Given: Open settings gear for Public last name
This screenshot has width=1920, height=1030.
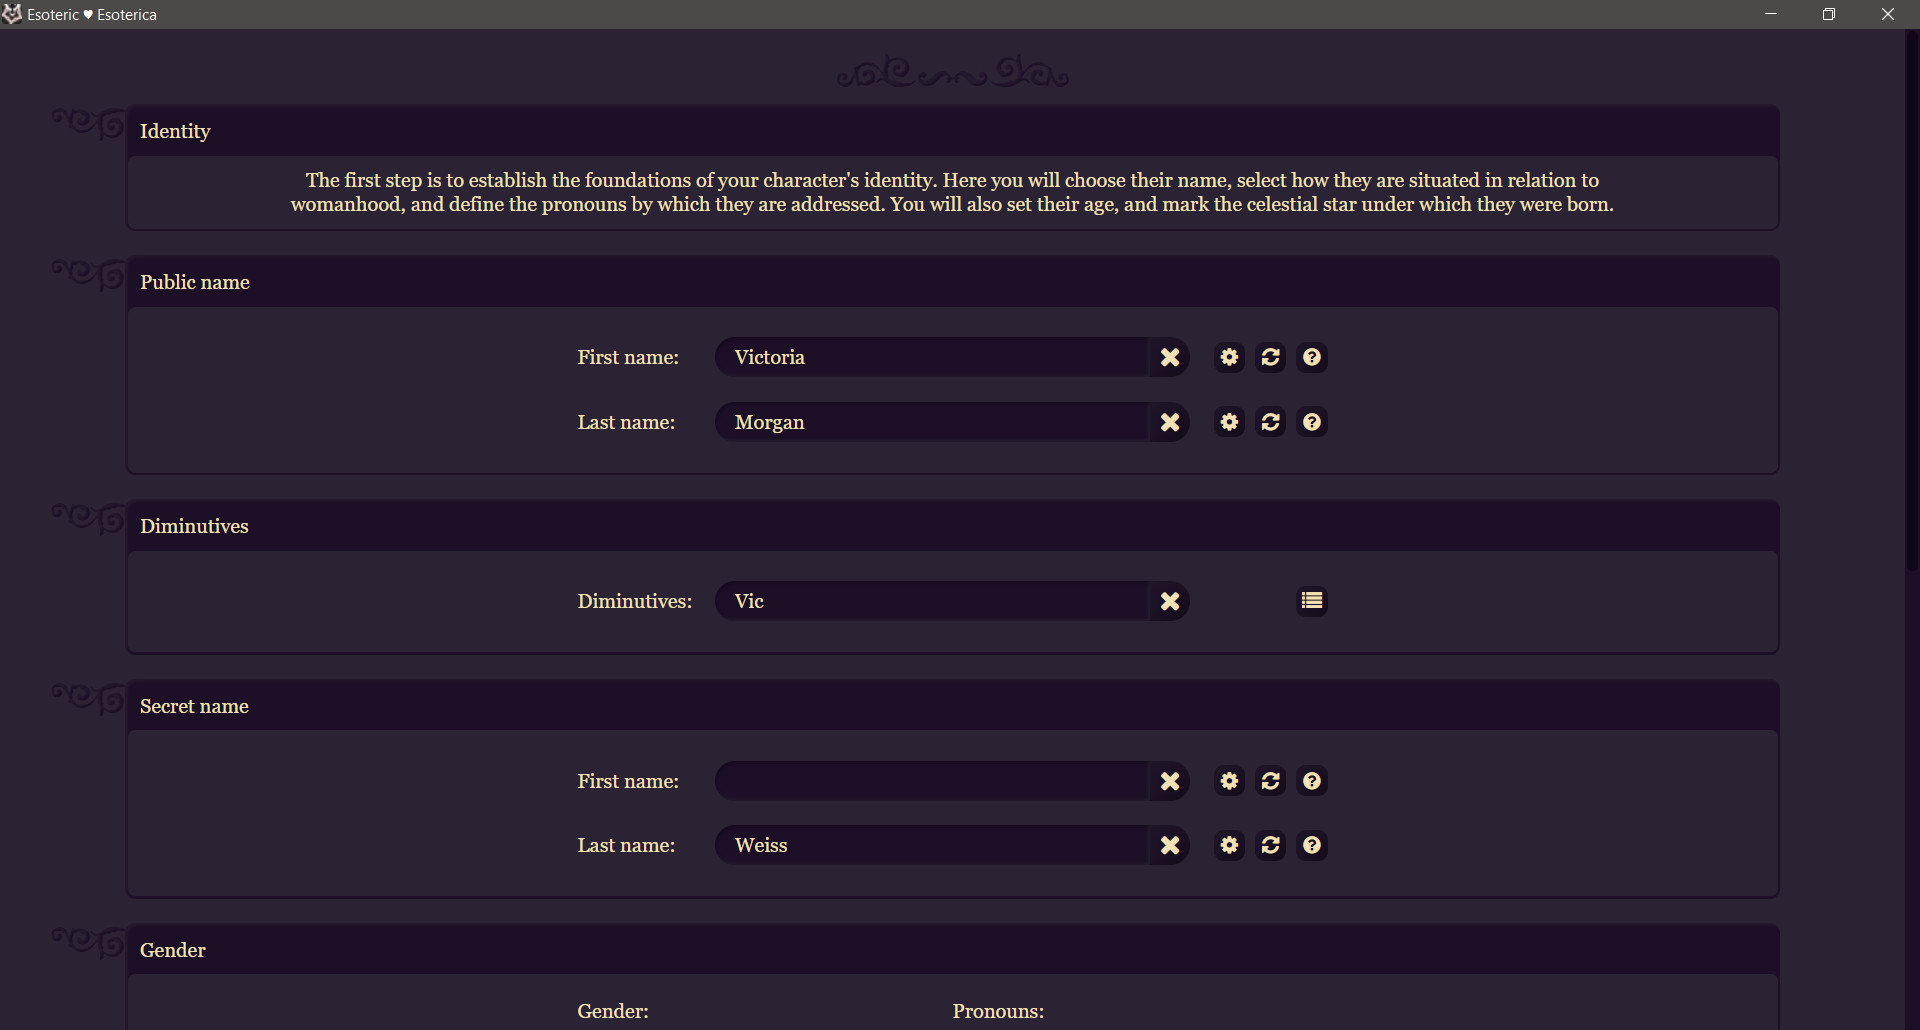Looking at the screenshot, I should pos(1229,422).
